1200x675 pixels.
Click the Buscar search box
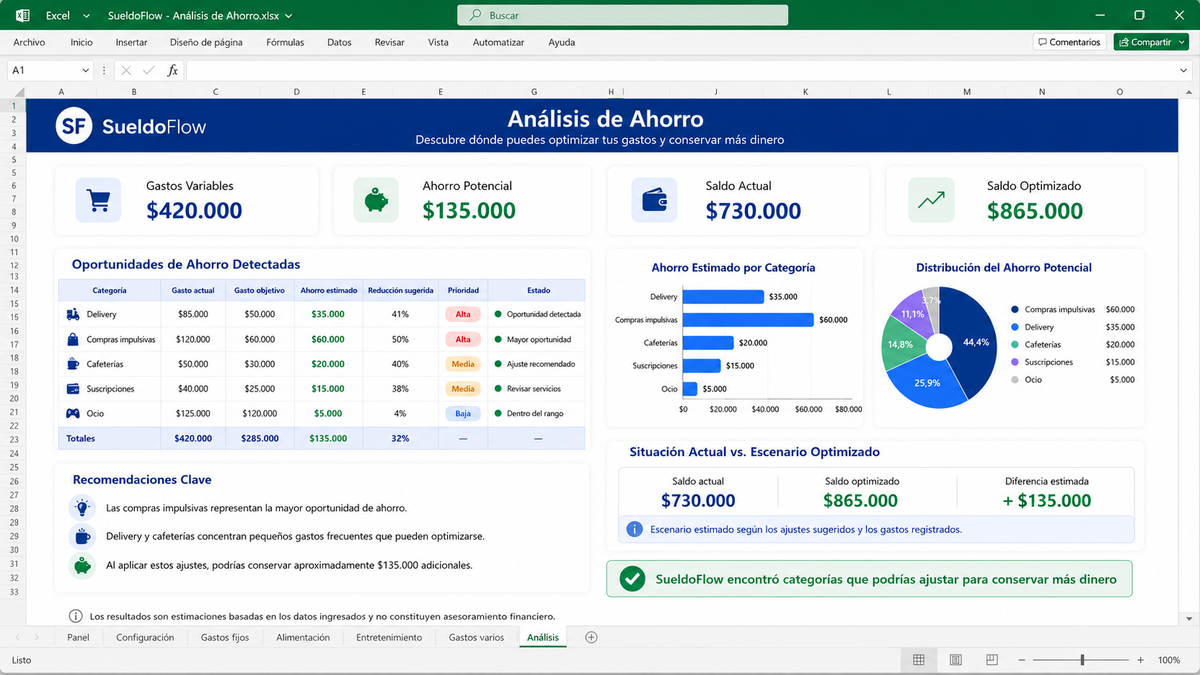click(622, 15)
